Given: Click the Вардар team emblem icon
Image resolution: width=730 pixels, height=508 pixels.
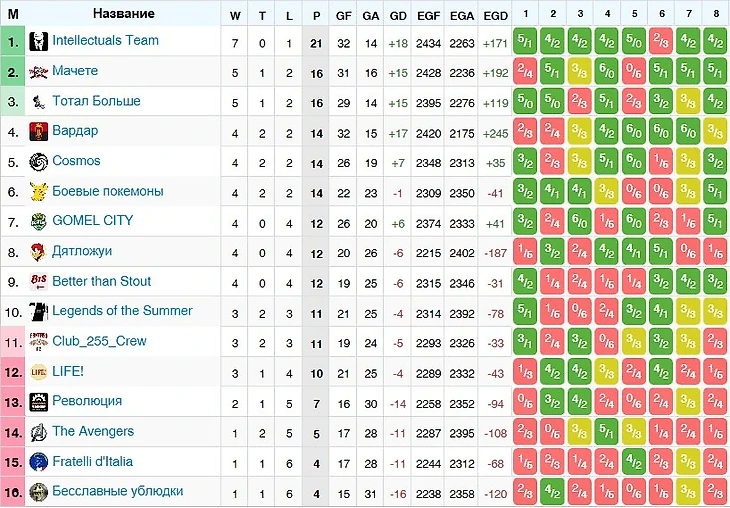Looking at the screenshot, I should (x=38, y=131).
